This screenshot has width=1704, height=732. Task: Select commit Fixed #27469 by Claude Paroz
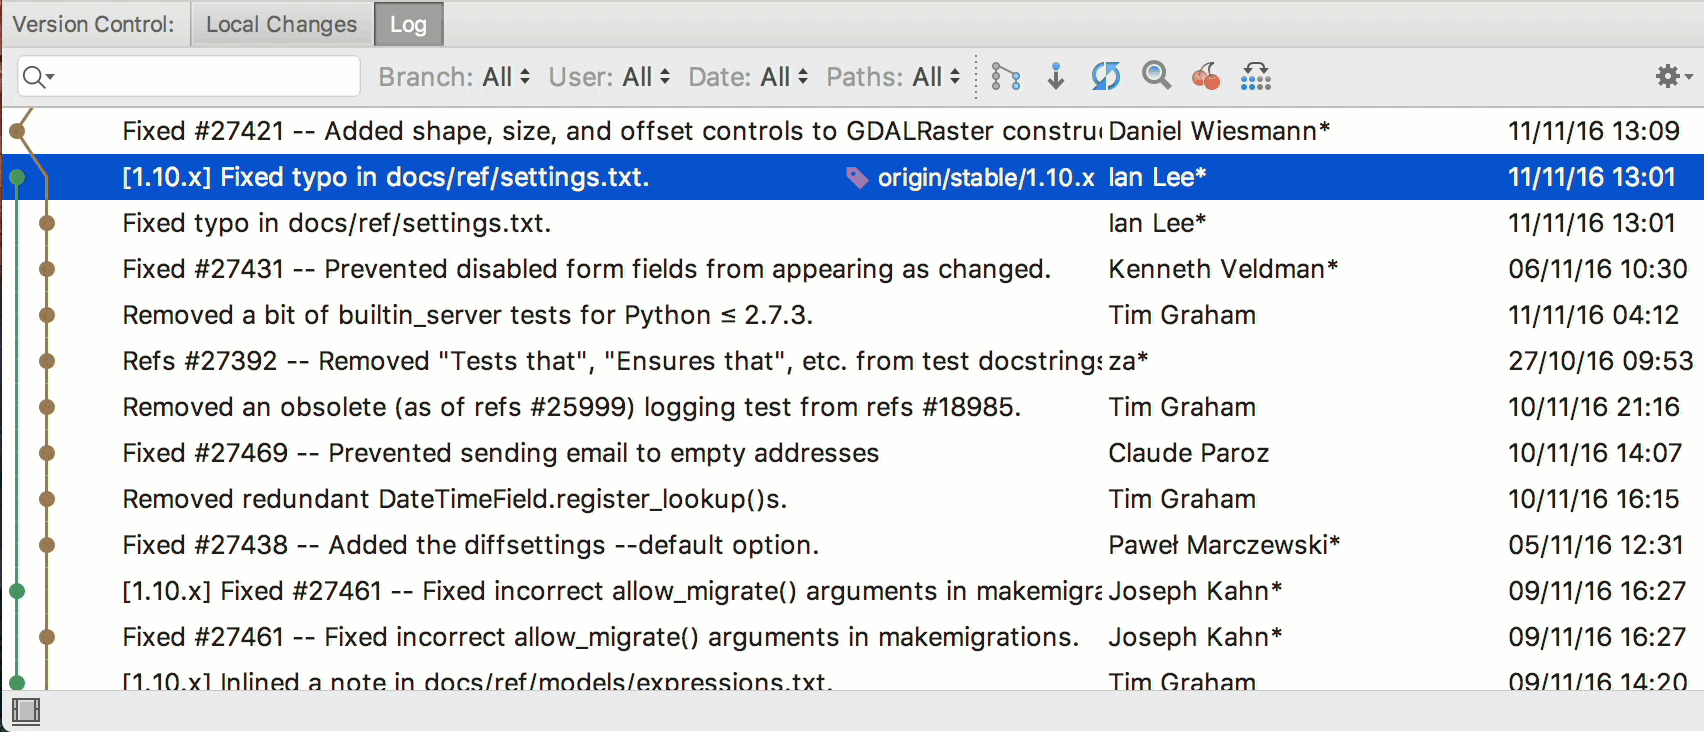pos(500,453)
